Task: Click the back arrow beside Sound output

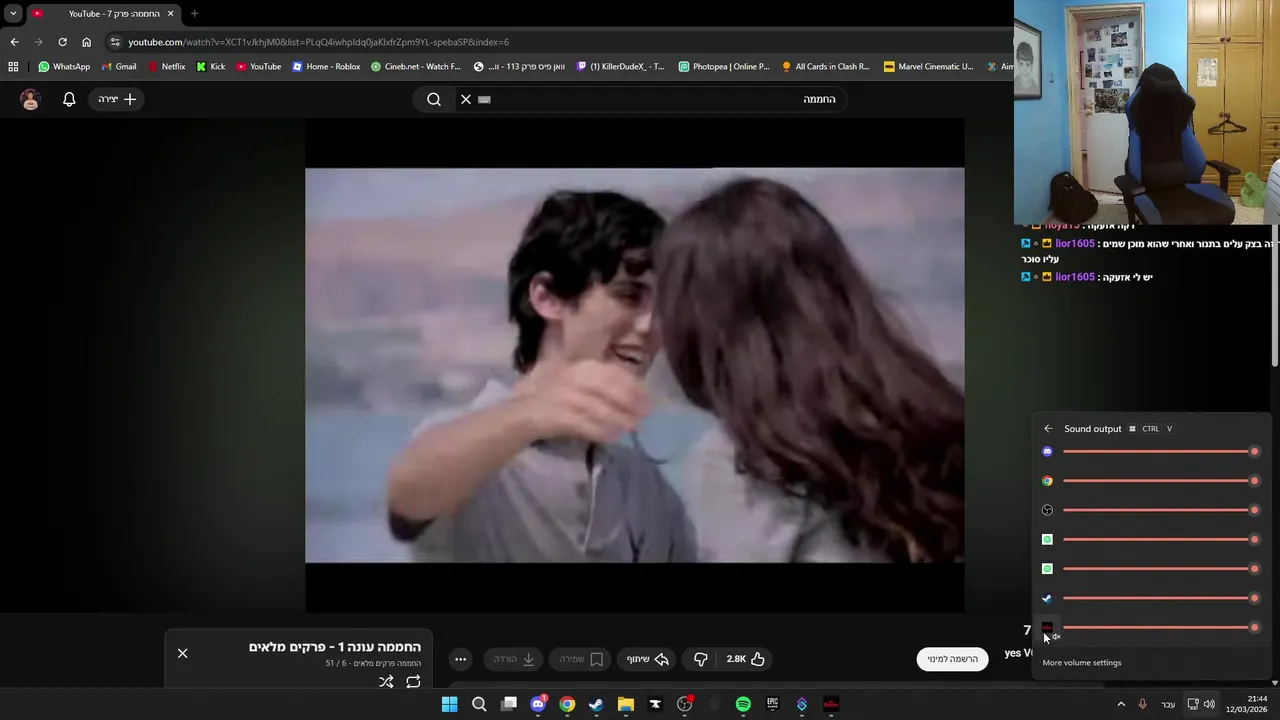Action: pyautogui.click(x=1048, y=429)
